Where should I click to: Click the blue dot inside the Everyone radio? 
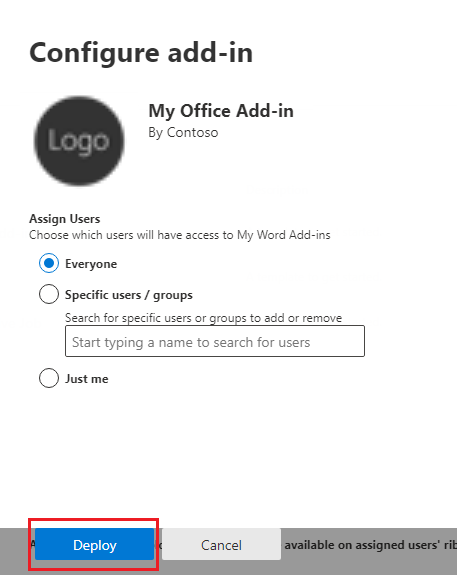[x=49, y=263]
